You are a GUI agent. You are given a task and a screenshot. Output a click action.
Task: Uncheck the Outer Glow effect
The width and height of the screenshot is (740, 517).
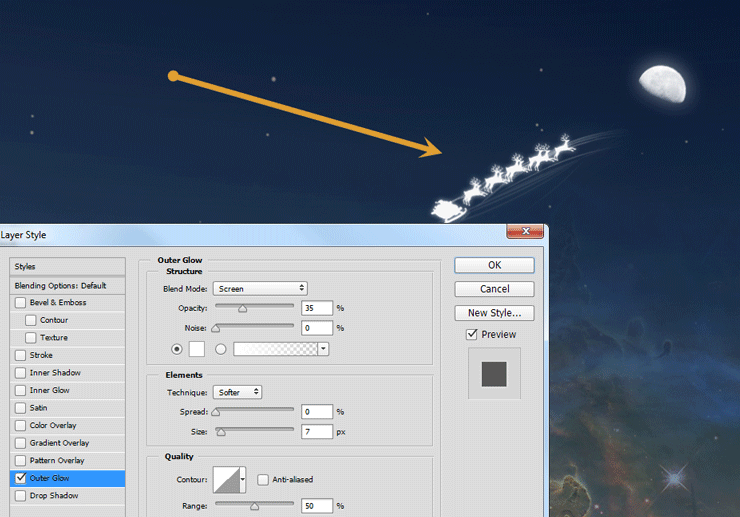point(20,478)
